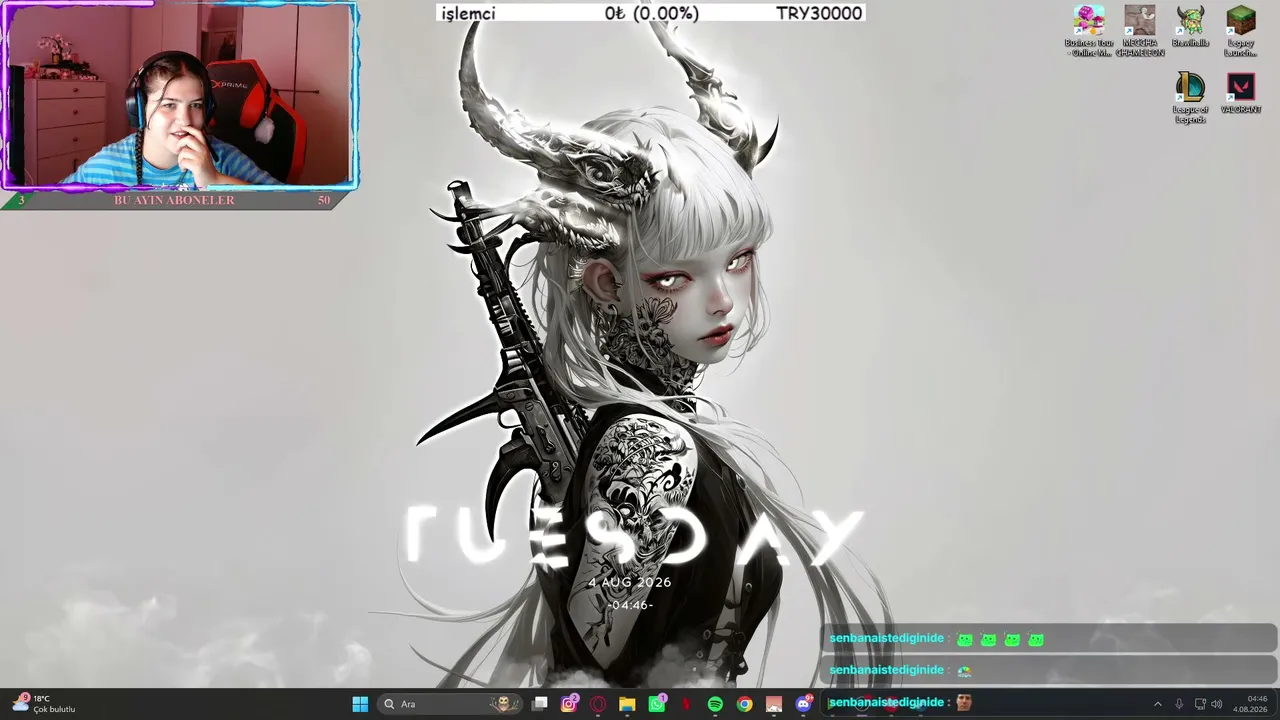Launch the VALORANT desktop shortcut
Image resolution: width=1280 pixels, height=720 pixels.
coord(1241,94)
